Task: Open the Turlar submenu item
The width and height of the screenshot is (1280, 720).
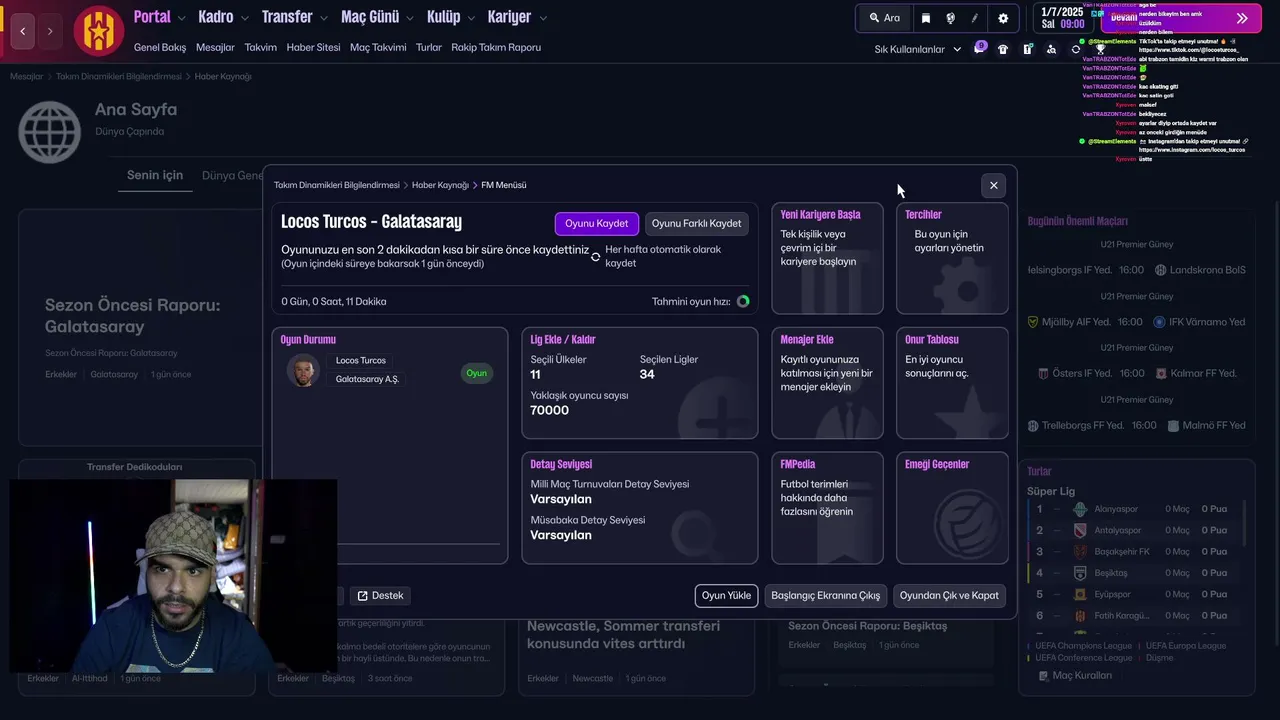Action: coord(429,47)
